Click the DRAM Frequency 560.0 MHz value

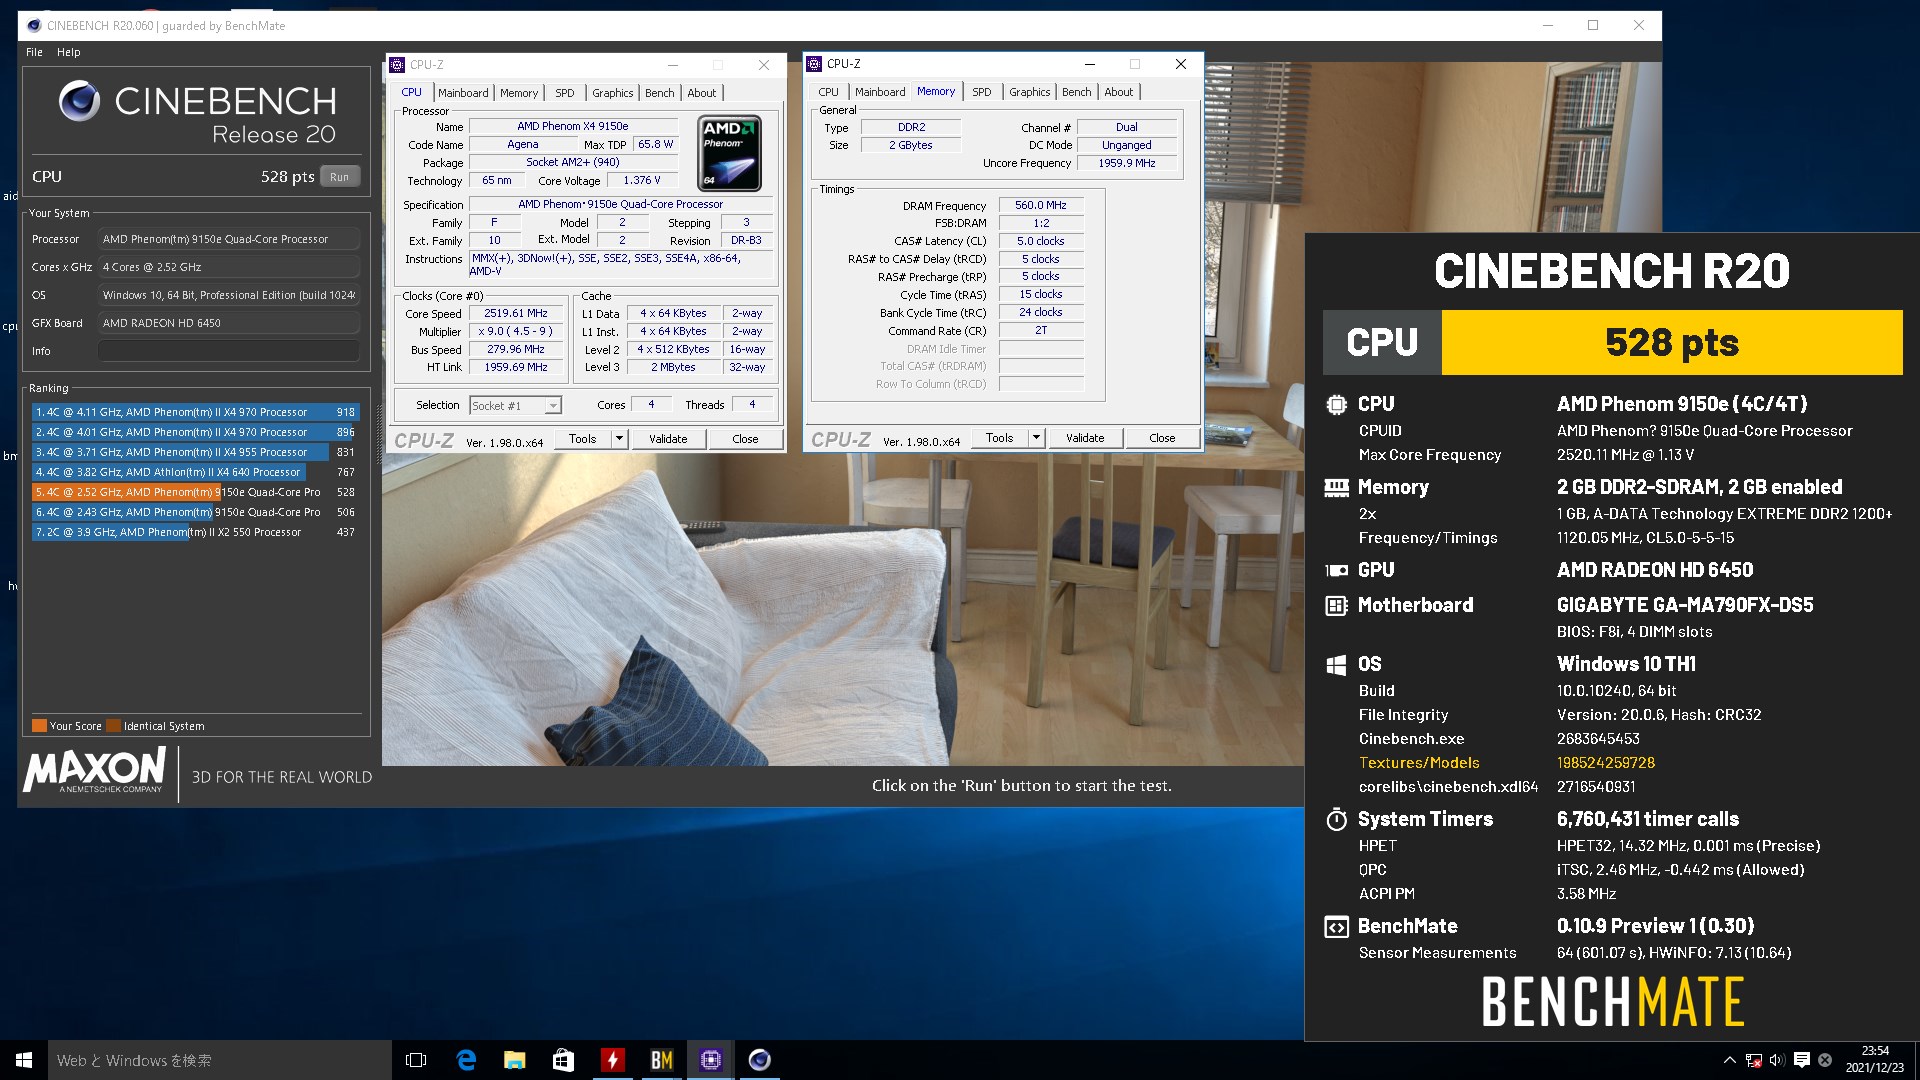coord(1041,205)
